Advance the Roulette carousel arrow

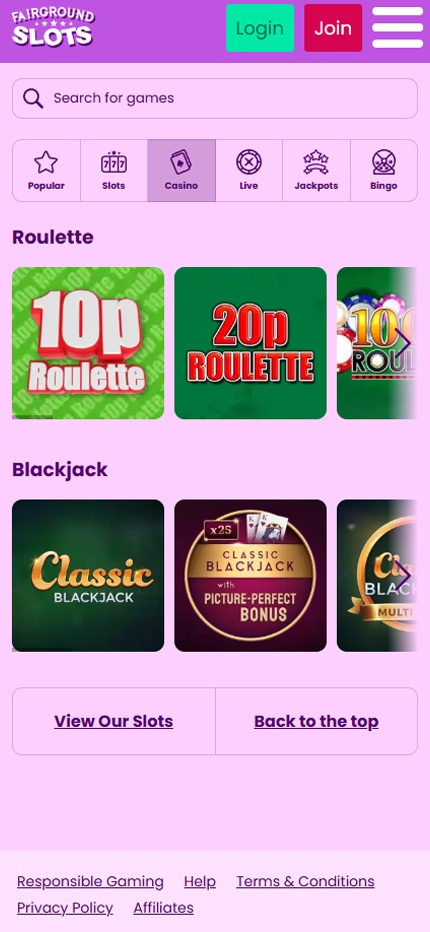click(403, 343)
